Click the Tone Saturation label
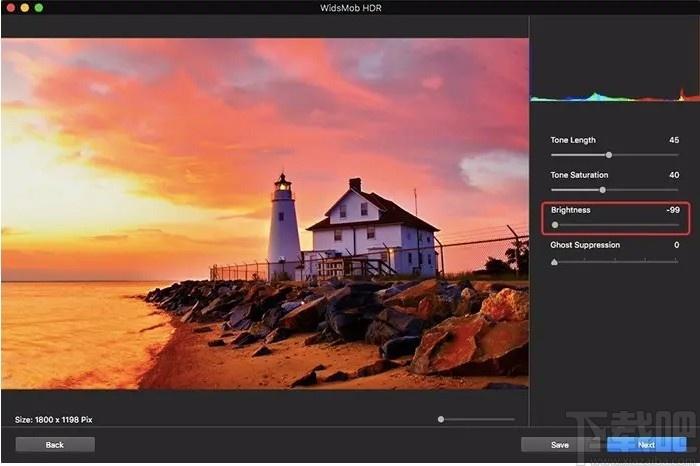 (x=579, y=175)
